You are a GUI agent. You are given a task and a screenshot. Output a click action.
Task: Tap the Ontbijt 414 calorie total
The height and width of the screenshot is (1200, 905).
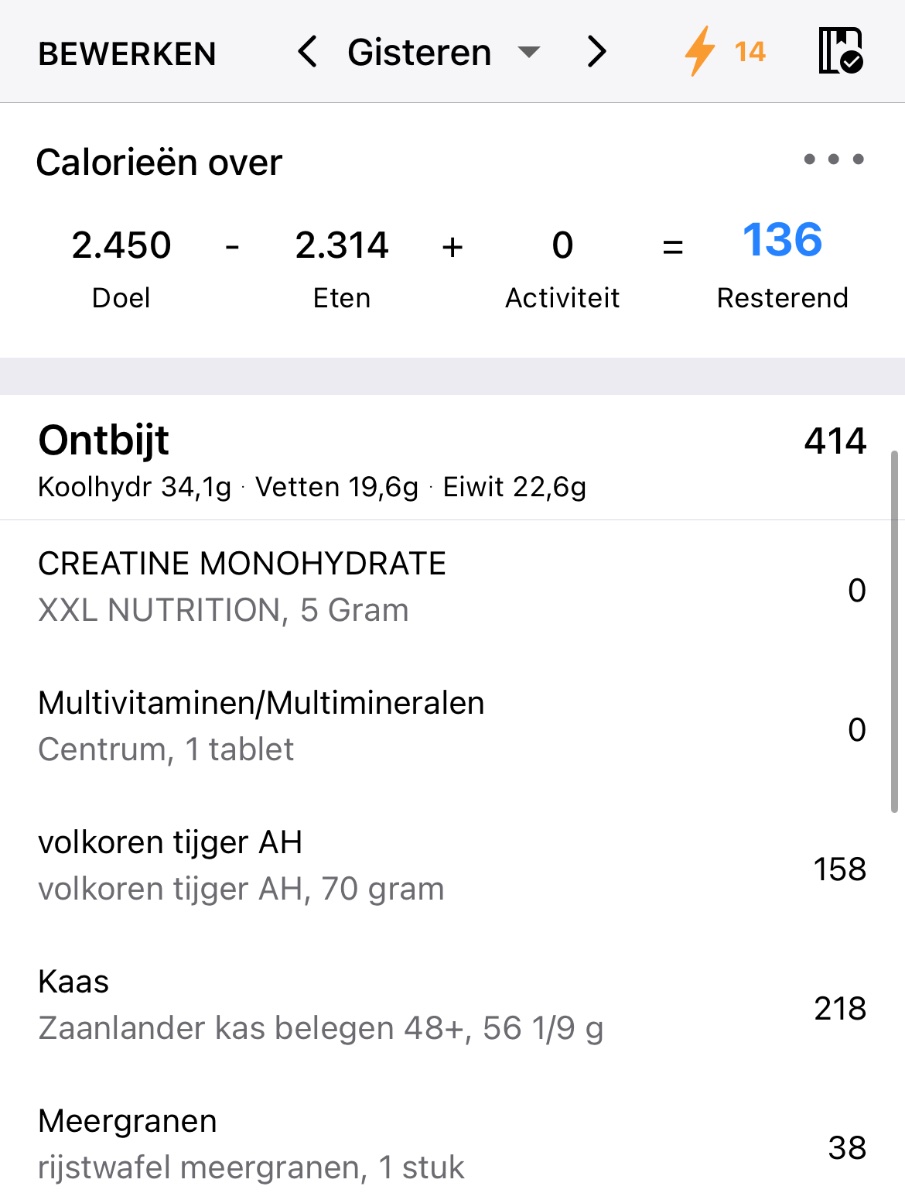[x=834, y=441]
